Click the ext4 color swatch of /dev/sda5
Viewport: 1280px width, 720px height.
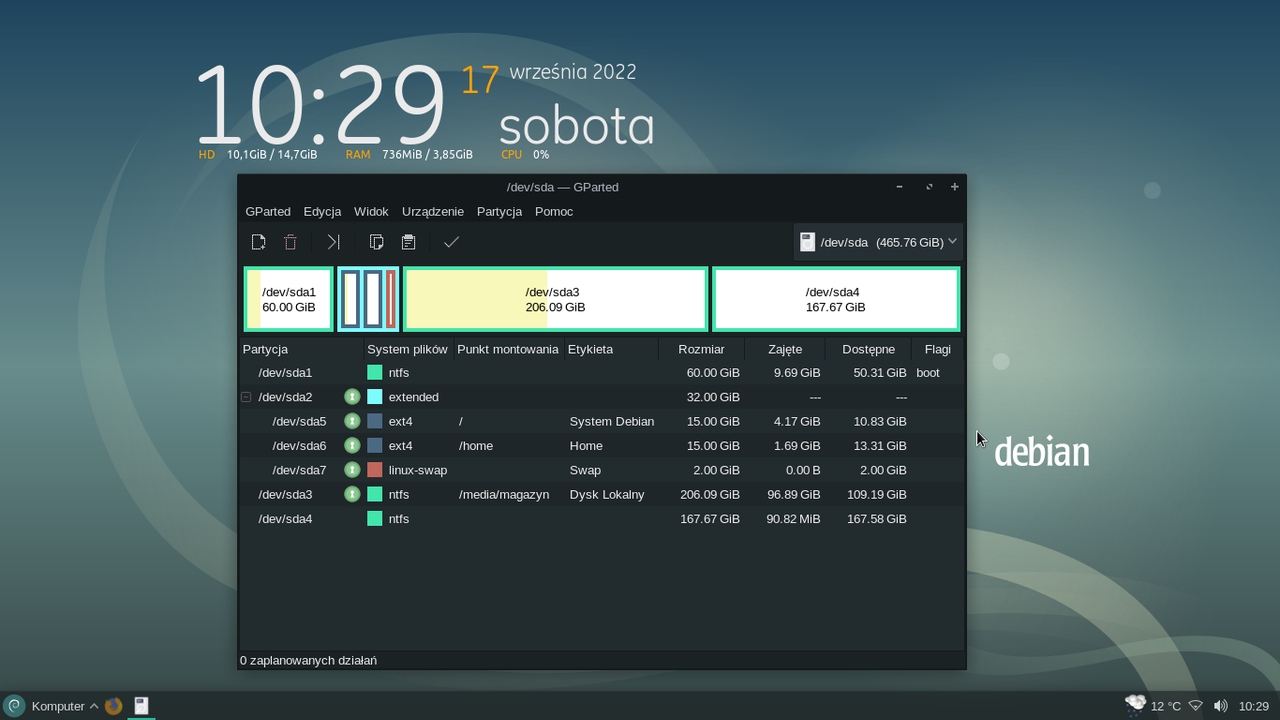click(375, 421)
